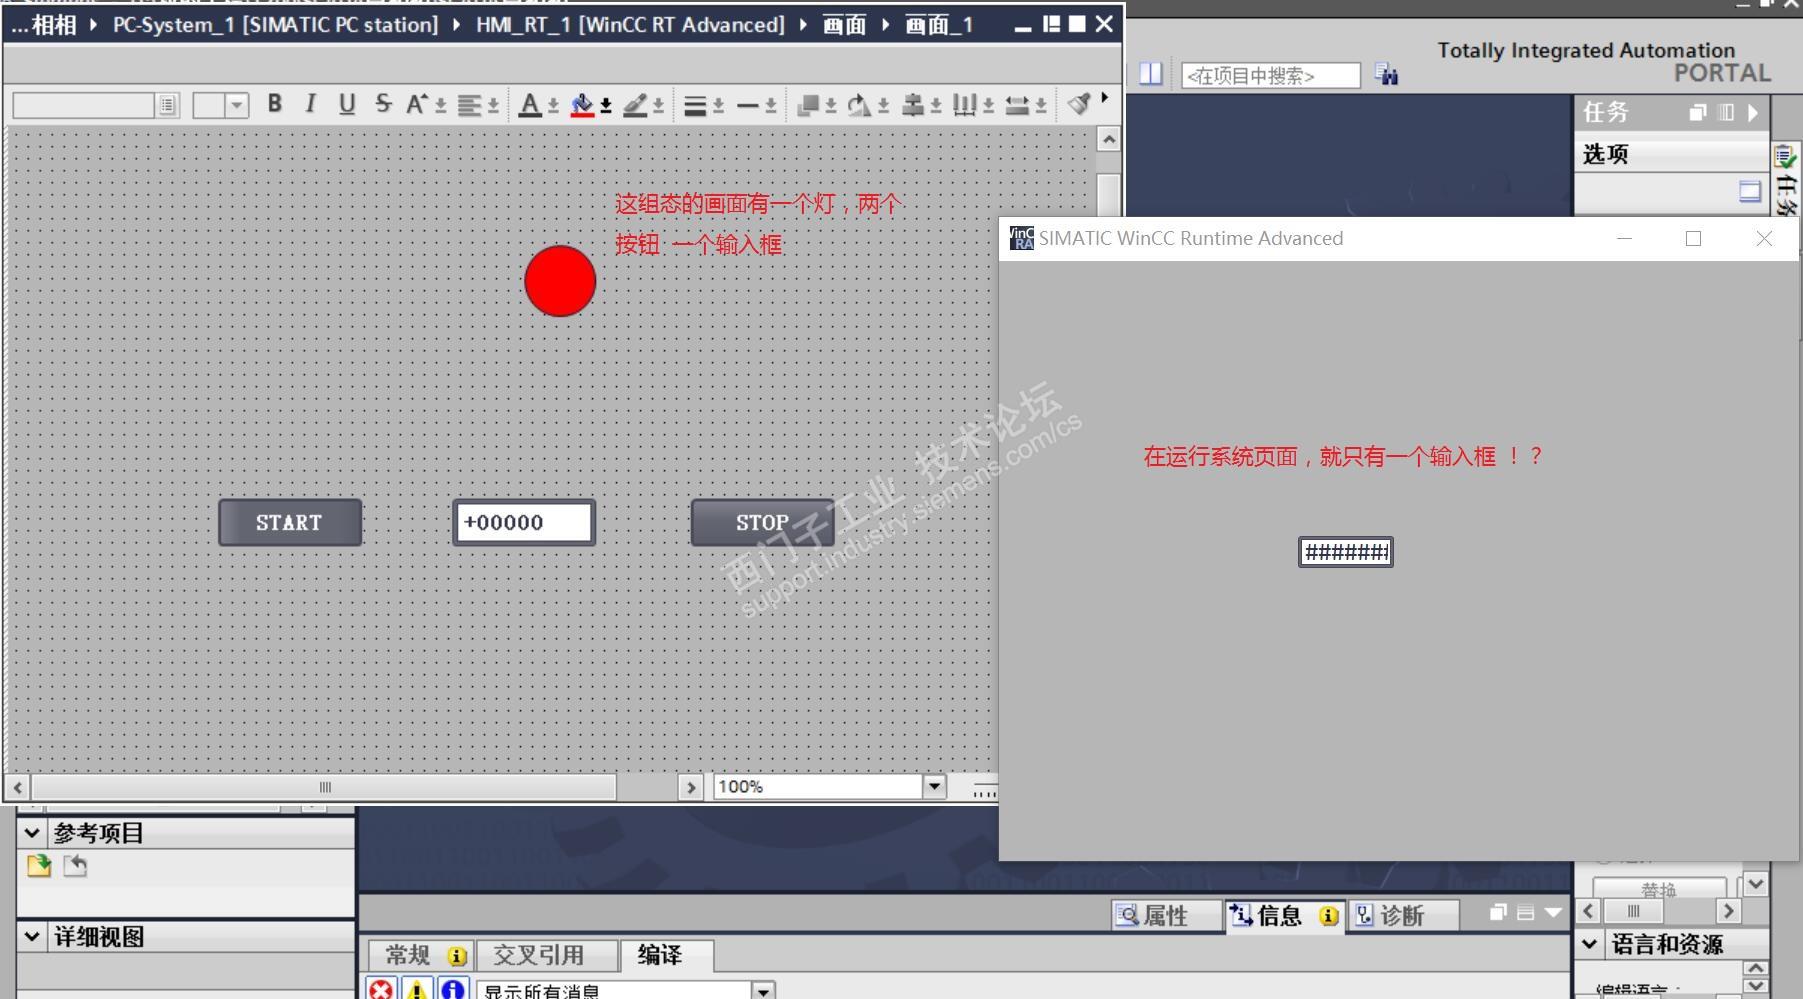Open dropdown arrow beside border color

[658, 106]
